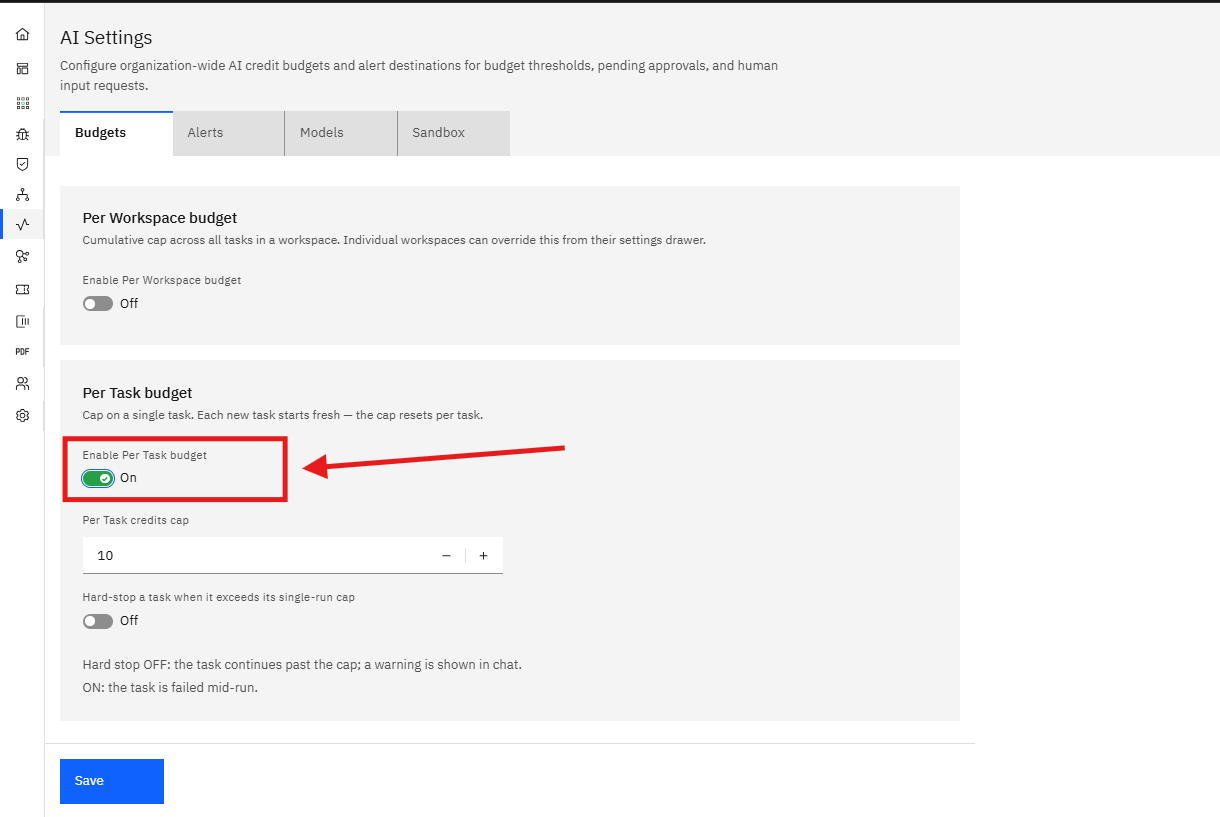Open the Sandbox tab
The image size is (1220, 817).
(454, 133)
